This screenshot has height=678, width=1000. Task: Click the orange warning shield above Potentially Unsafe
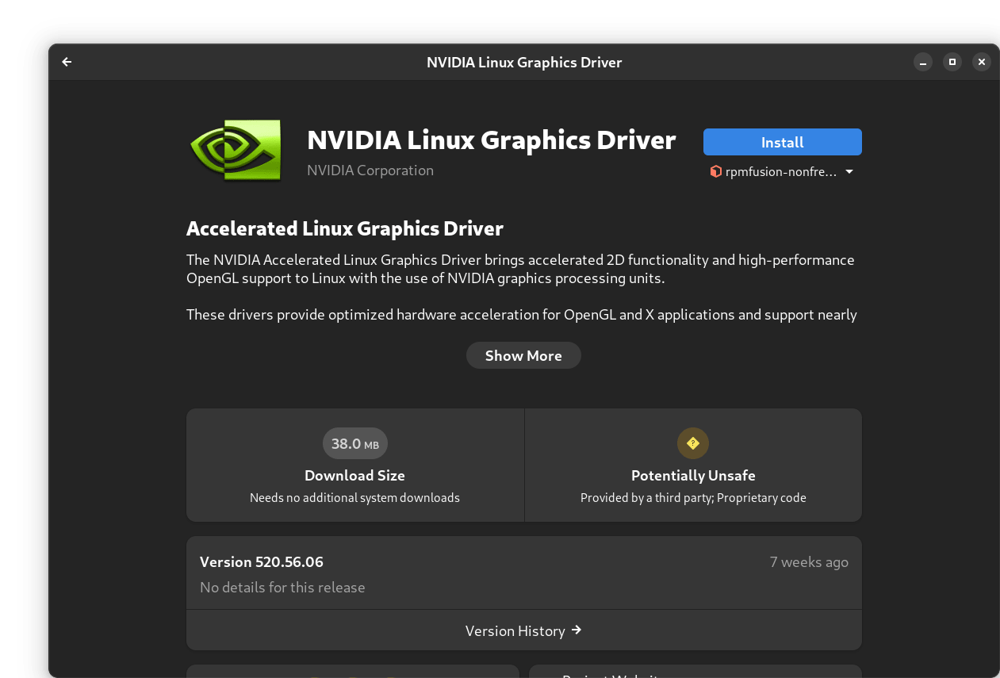[x=693, y=443]
